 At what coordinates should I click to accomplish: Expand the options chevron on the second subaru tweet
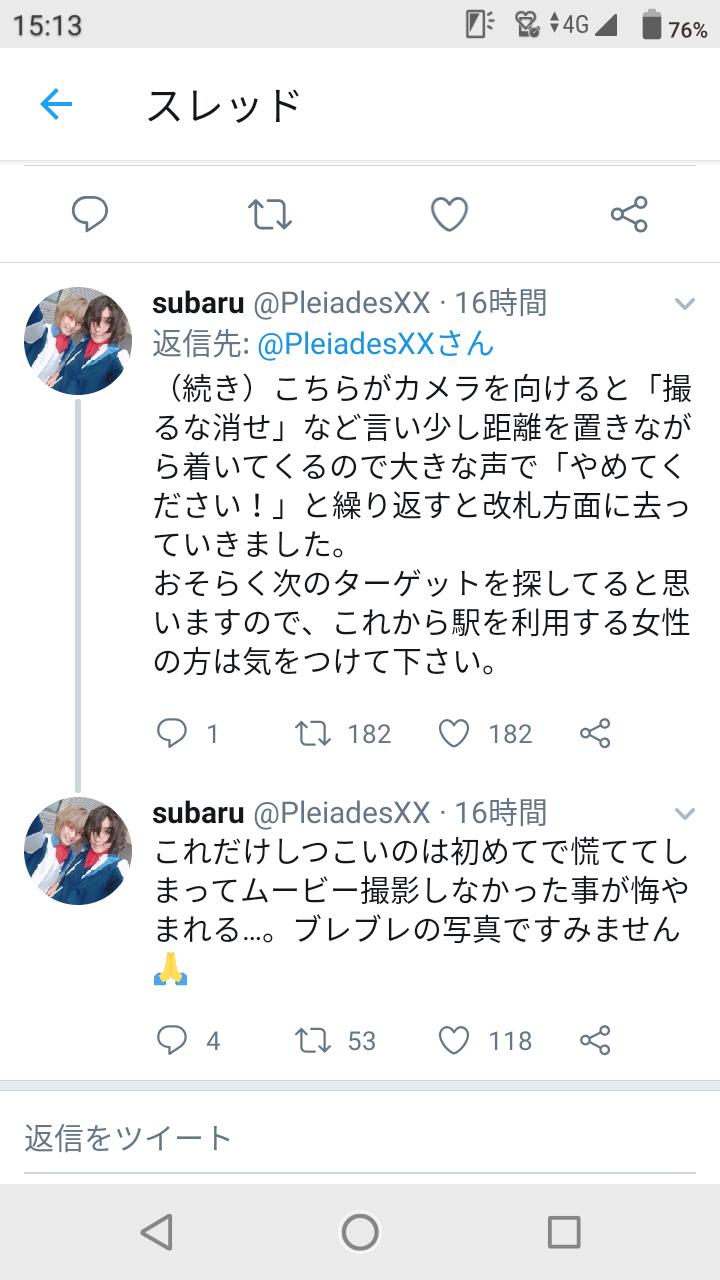pyautogui.click(x=684, y=812)
